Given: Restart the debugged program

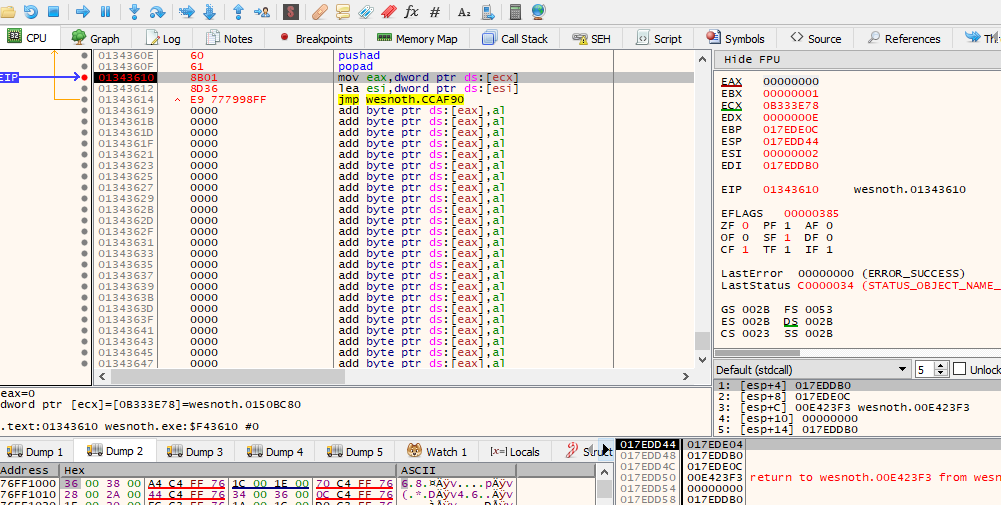Looking at the screenshot, I should 31,11.
